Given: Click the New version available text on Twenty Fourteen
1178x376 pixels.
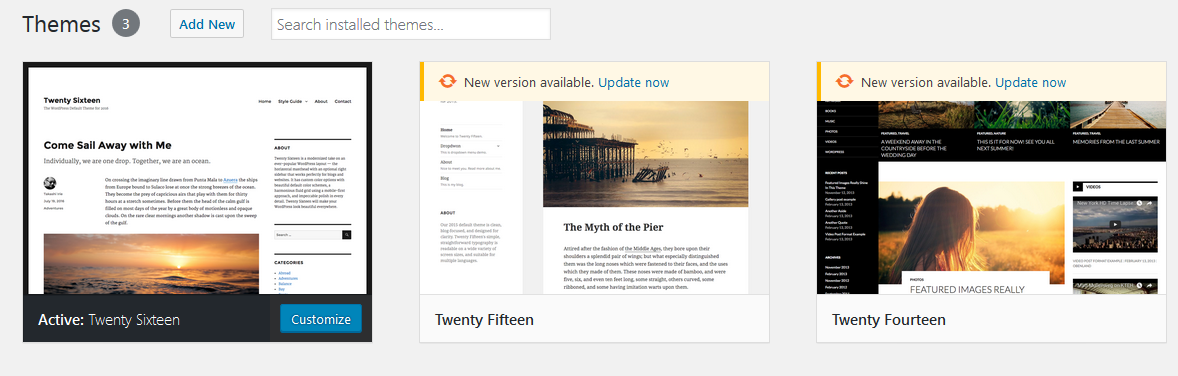Looking at the screenshot, I should point(926,82).
